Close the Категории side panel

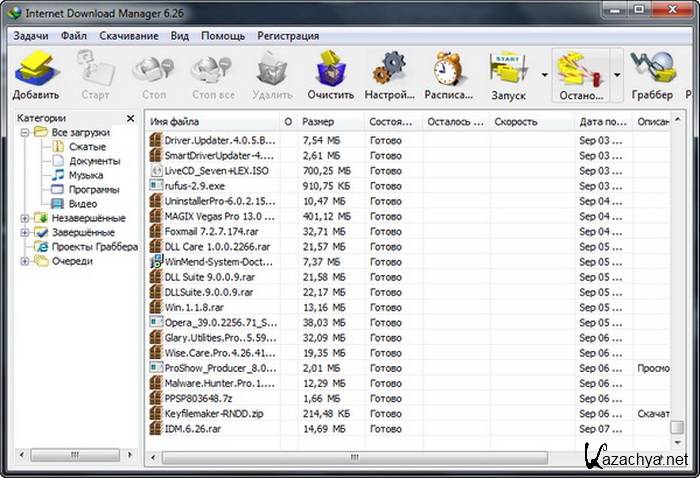pyautogui.click(x=131, y=118)
